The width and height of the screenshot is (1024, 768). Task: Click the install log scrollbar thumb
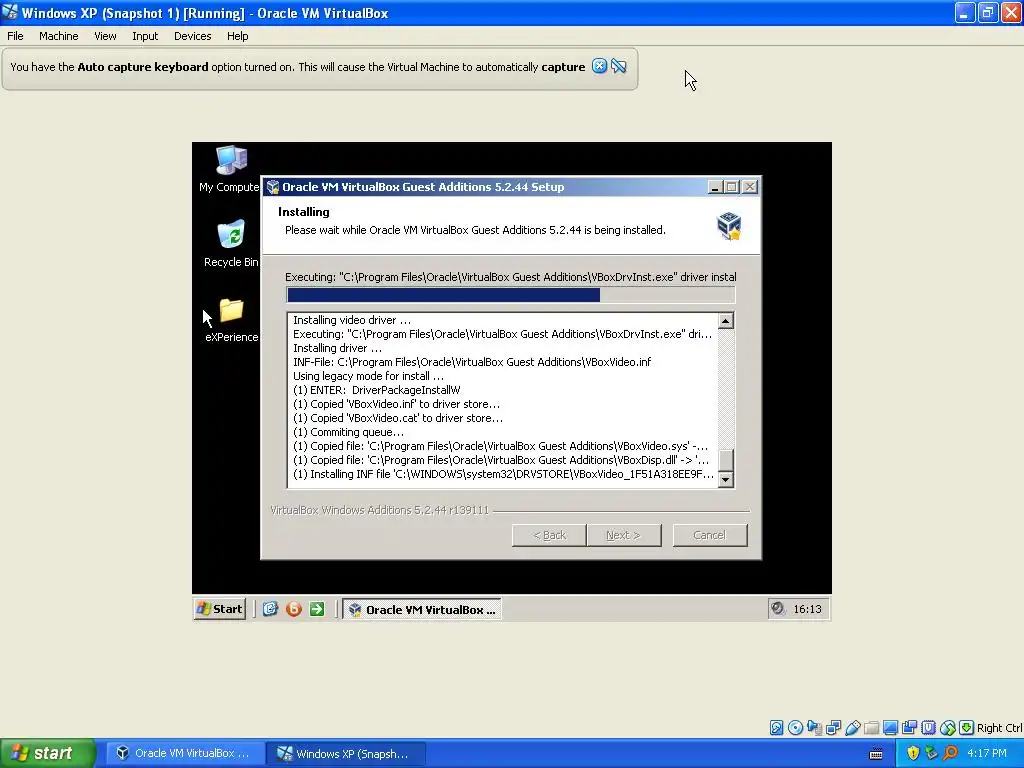pyautogui.click(x=726, y=460)
